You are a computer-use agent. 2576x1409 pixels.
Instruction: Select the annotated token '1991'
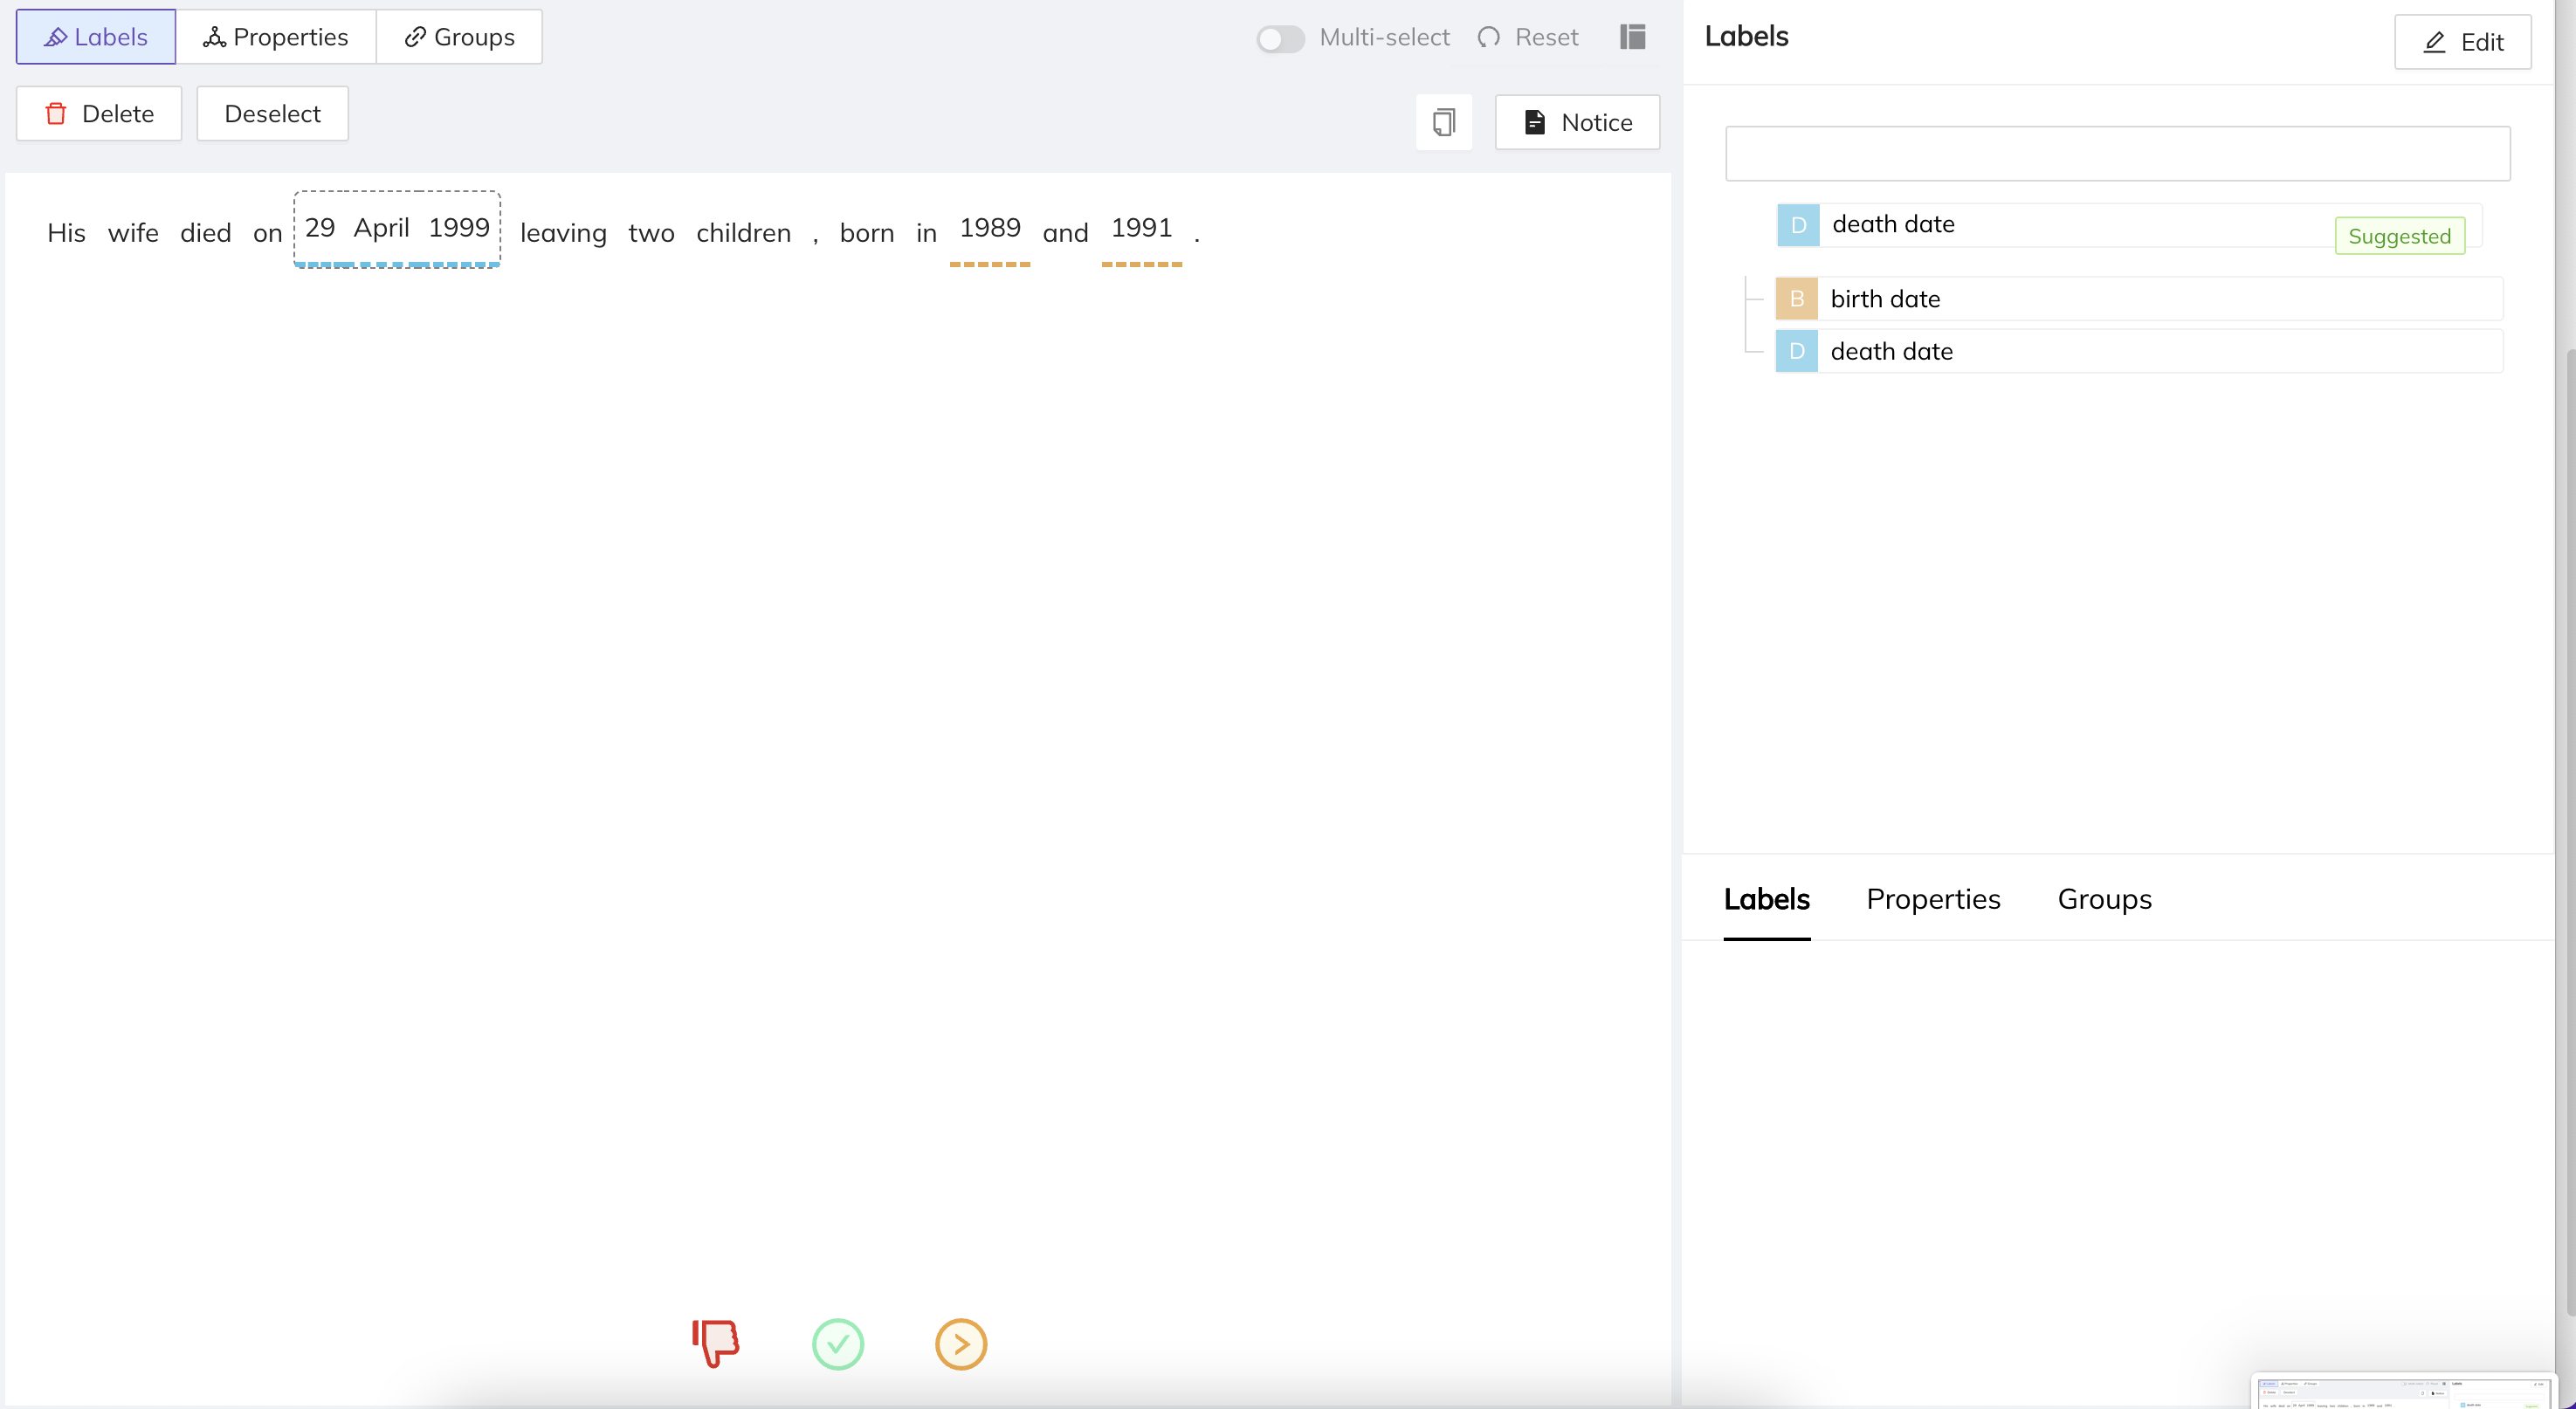[1141, 228]
